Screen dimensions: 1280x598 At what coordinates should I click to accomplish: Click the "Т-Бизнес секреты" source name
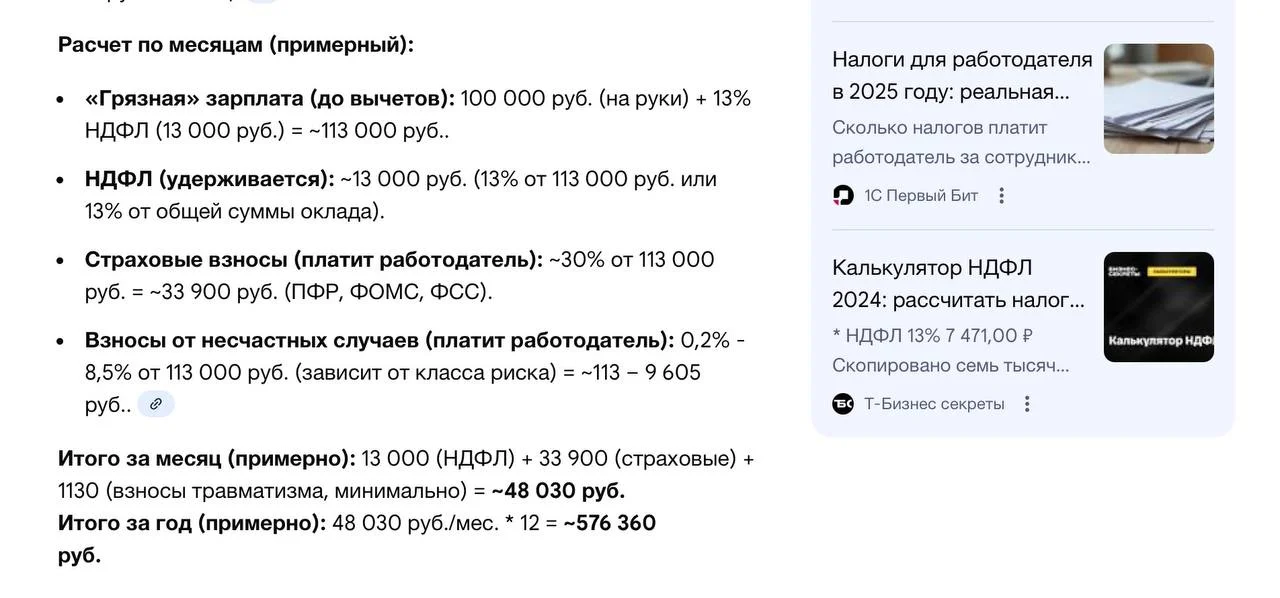pos(934,404)
